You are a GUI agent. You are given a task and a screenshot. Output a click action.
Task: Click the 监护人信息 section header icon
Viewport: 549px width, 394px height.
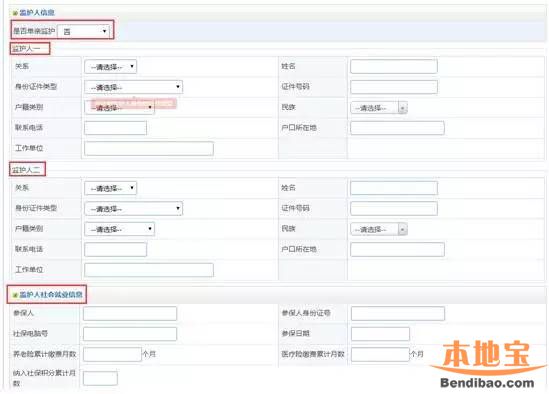tap(15, 13)
